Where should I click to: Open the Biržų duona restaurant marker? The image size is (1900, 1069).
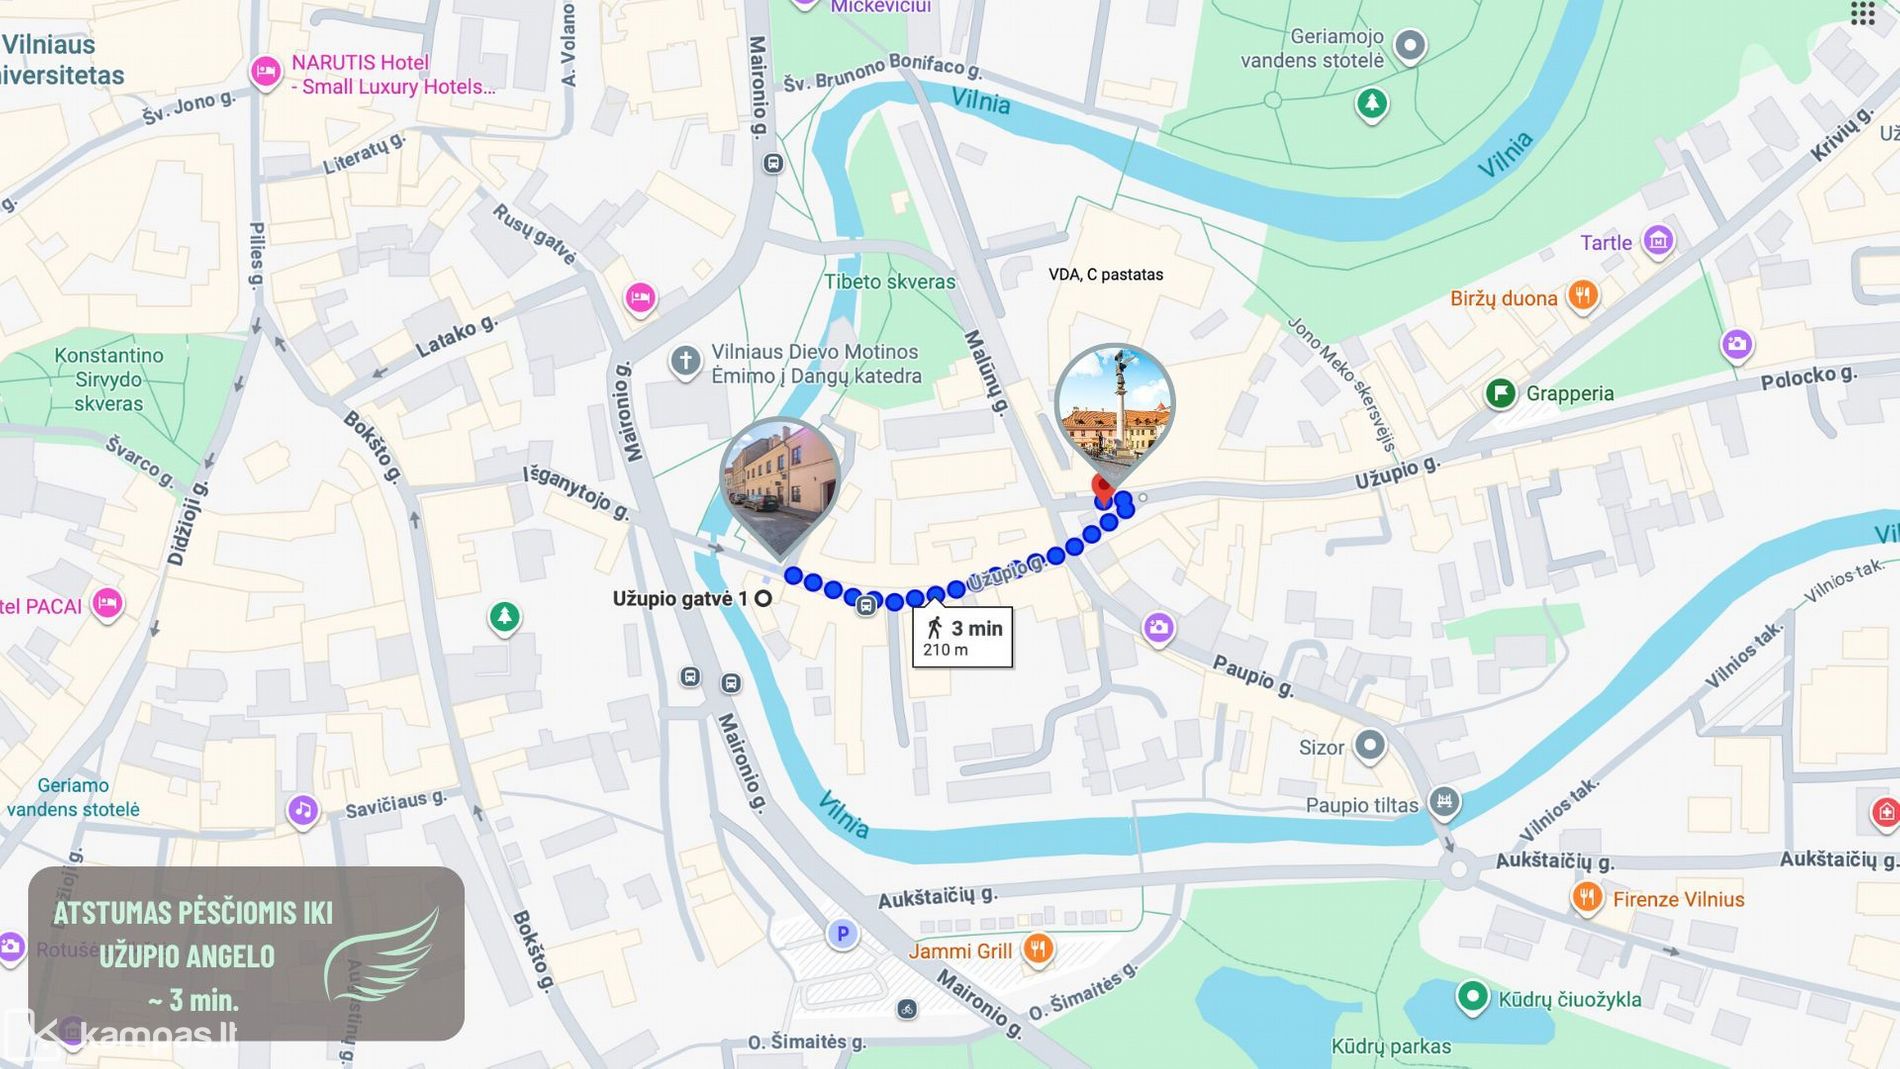(x=1582, y=296)
